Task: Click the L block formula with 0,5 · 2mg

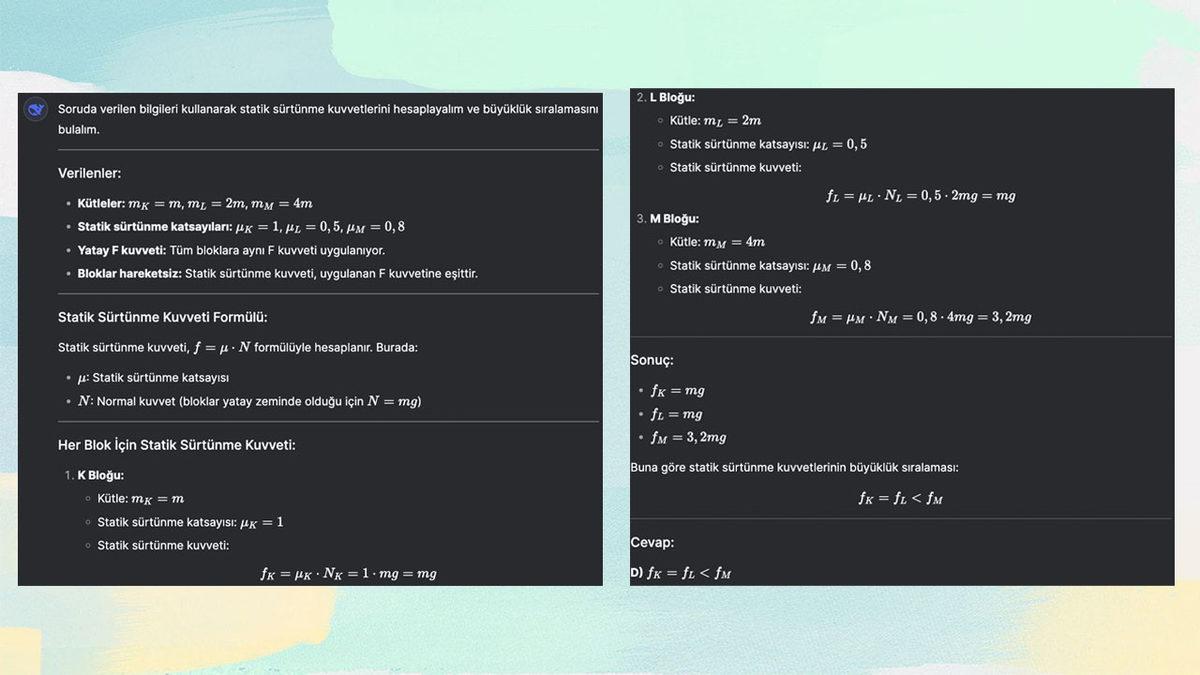Action: (x=920, y=195)
